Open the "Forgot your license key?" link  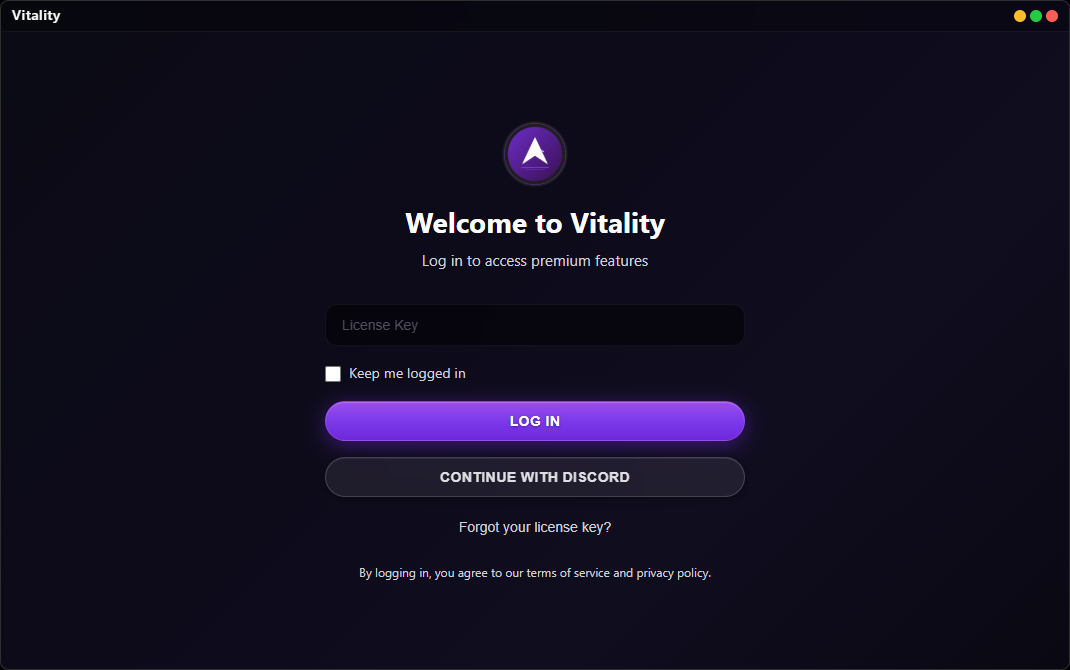pyautogui.click(x=535, y=527)
